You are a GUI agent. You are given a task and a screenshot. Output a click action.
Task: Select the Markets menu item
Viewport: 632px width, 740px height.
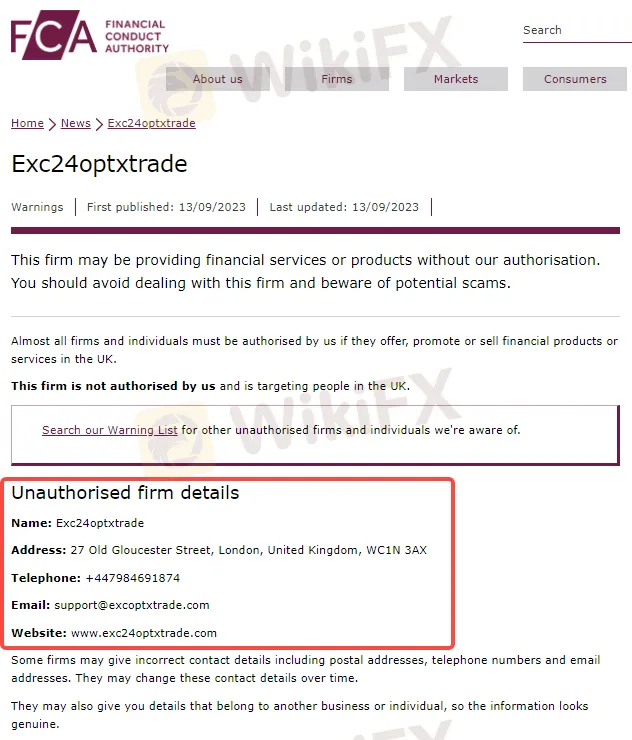coord(456,79)
